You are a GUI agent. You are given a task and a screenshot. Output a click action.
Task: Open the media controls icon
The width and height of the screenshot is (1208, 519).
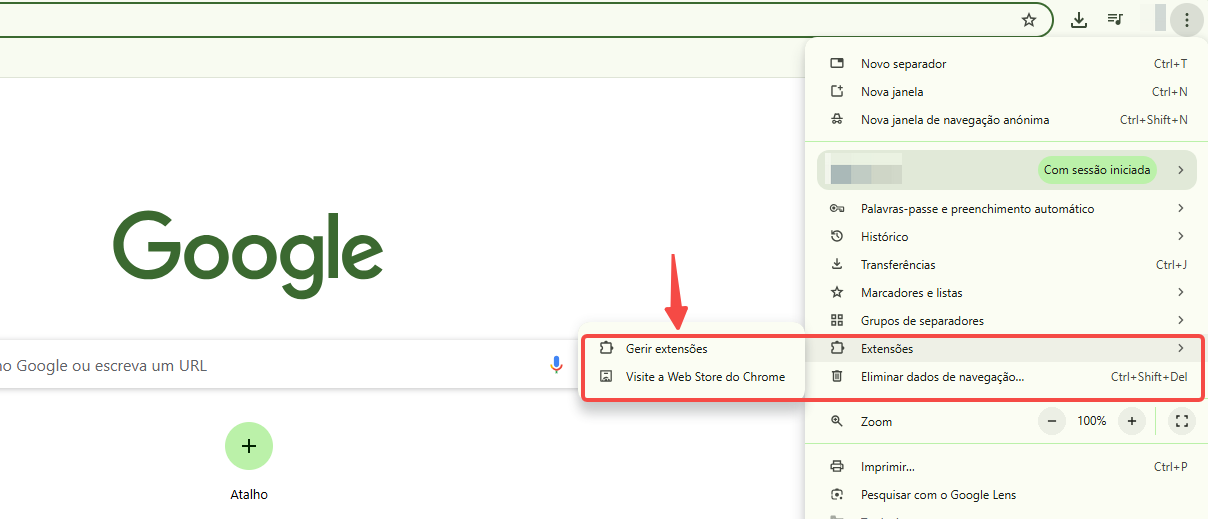[1115, 20]
